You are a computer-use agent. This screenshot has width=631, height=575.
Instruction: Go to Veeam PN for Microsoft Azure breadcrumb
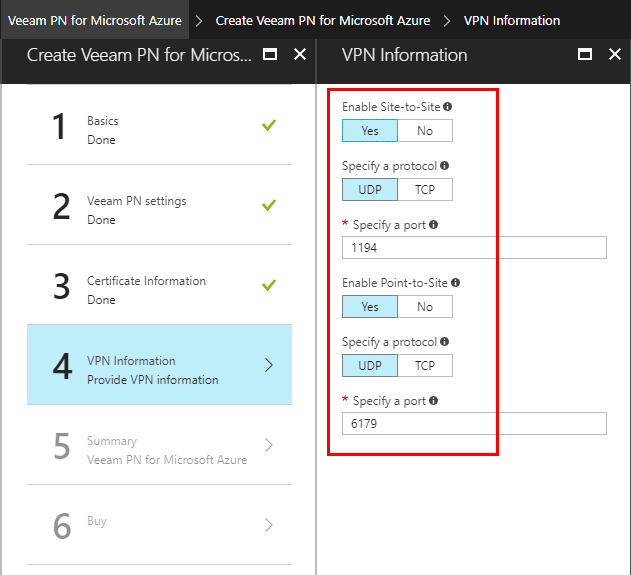click(95, 20)
